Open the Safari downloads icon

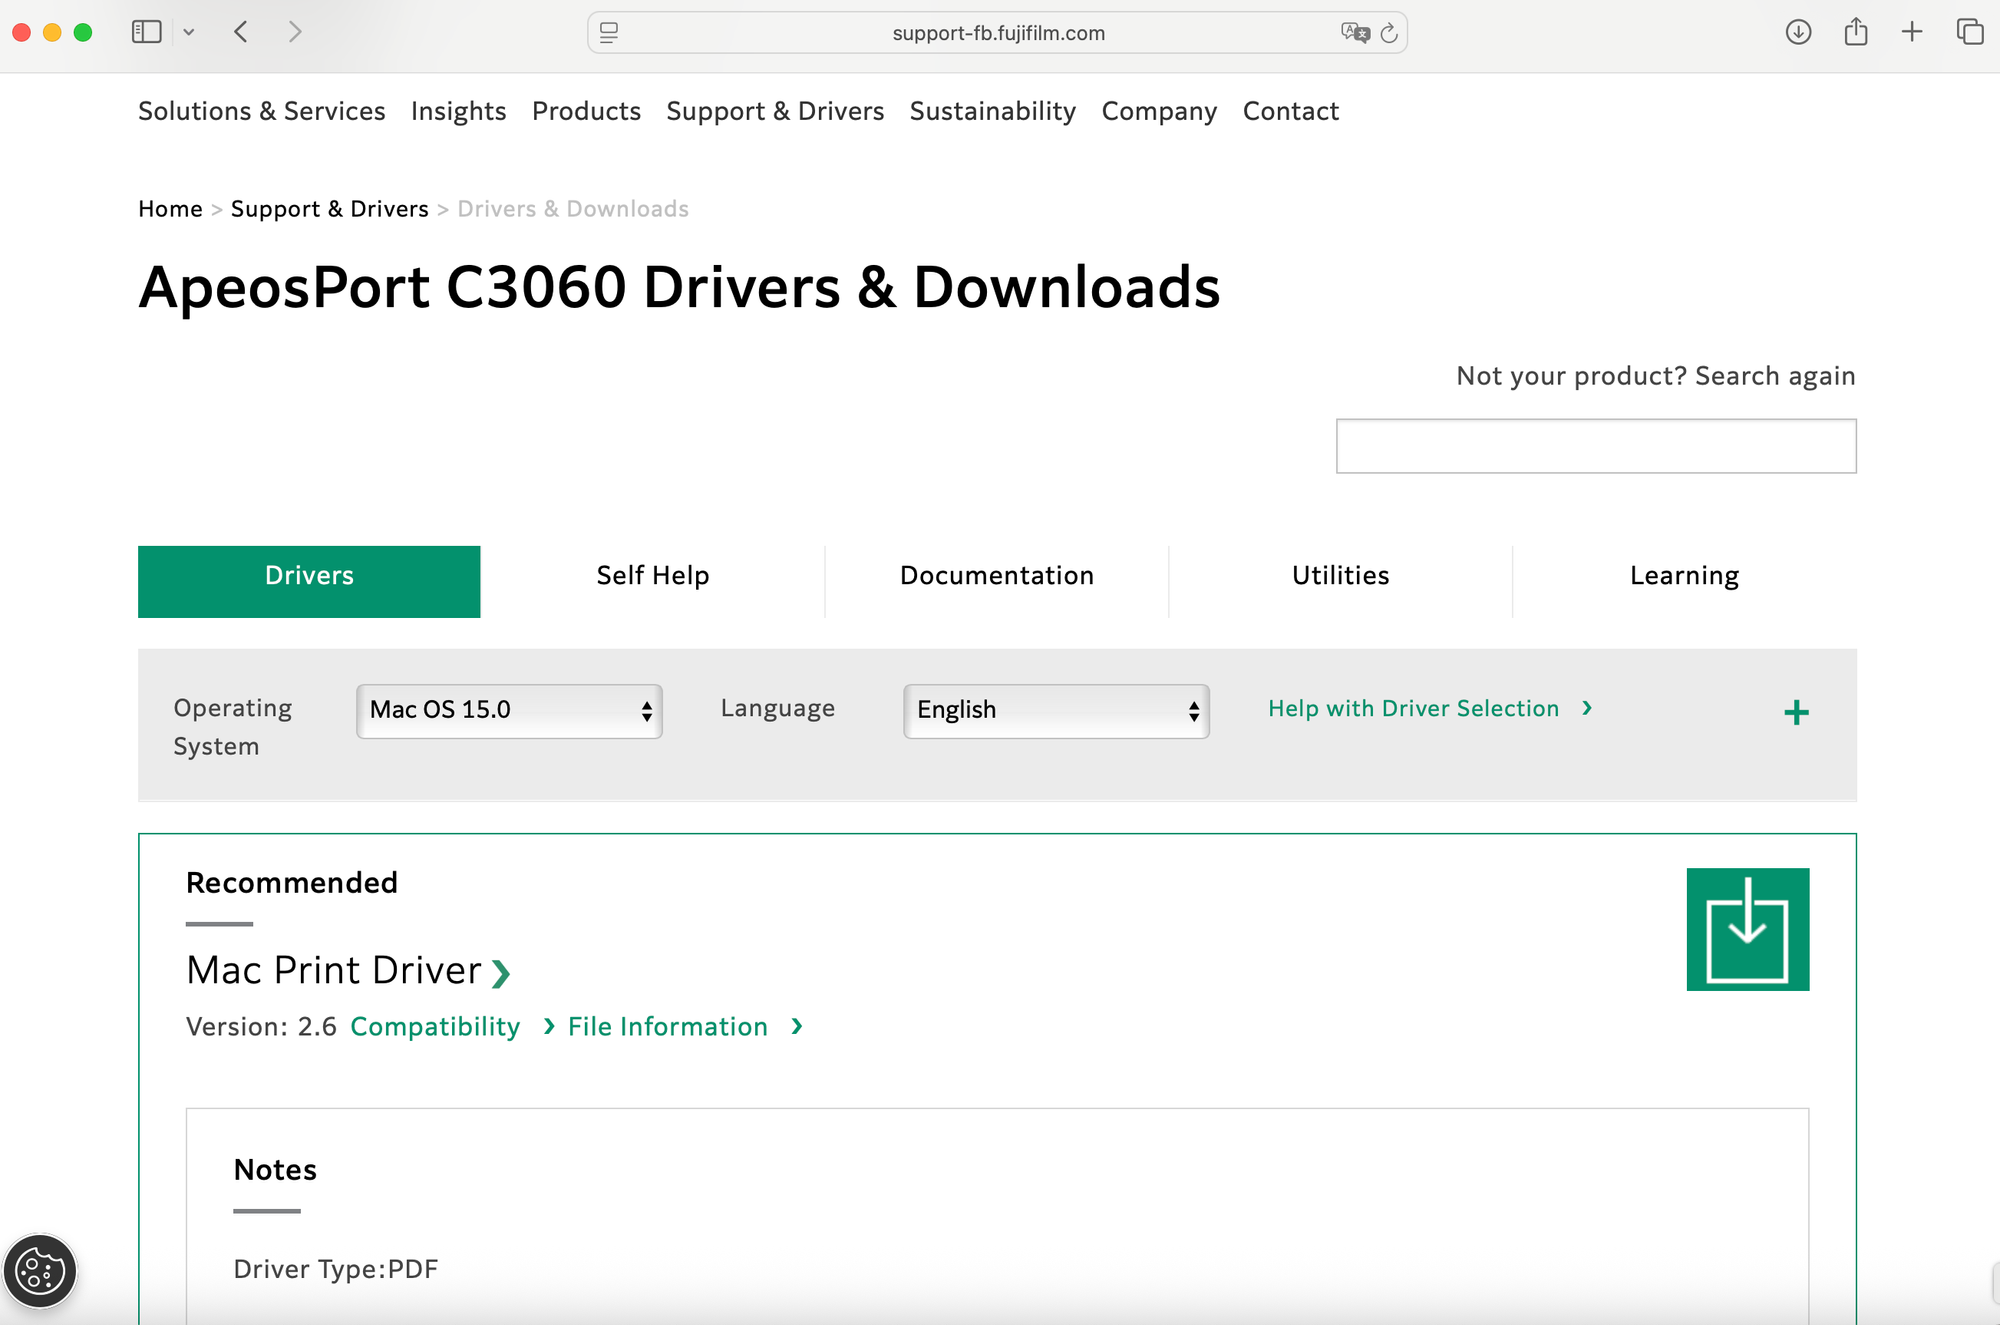1798,32
